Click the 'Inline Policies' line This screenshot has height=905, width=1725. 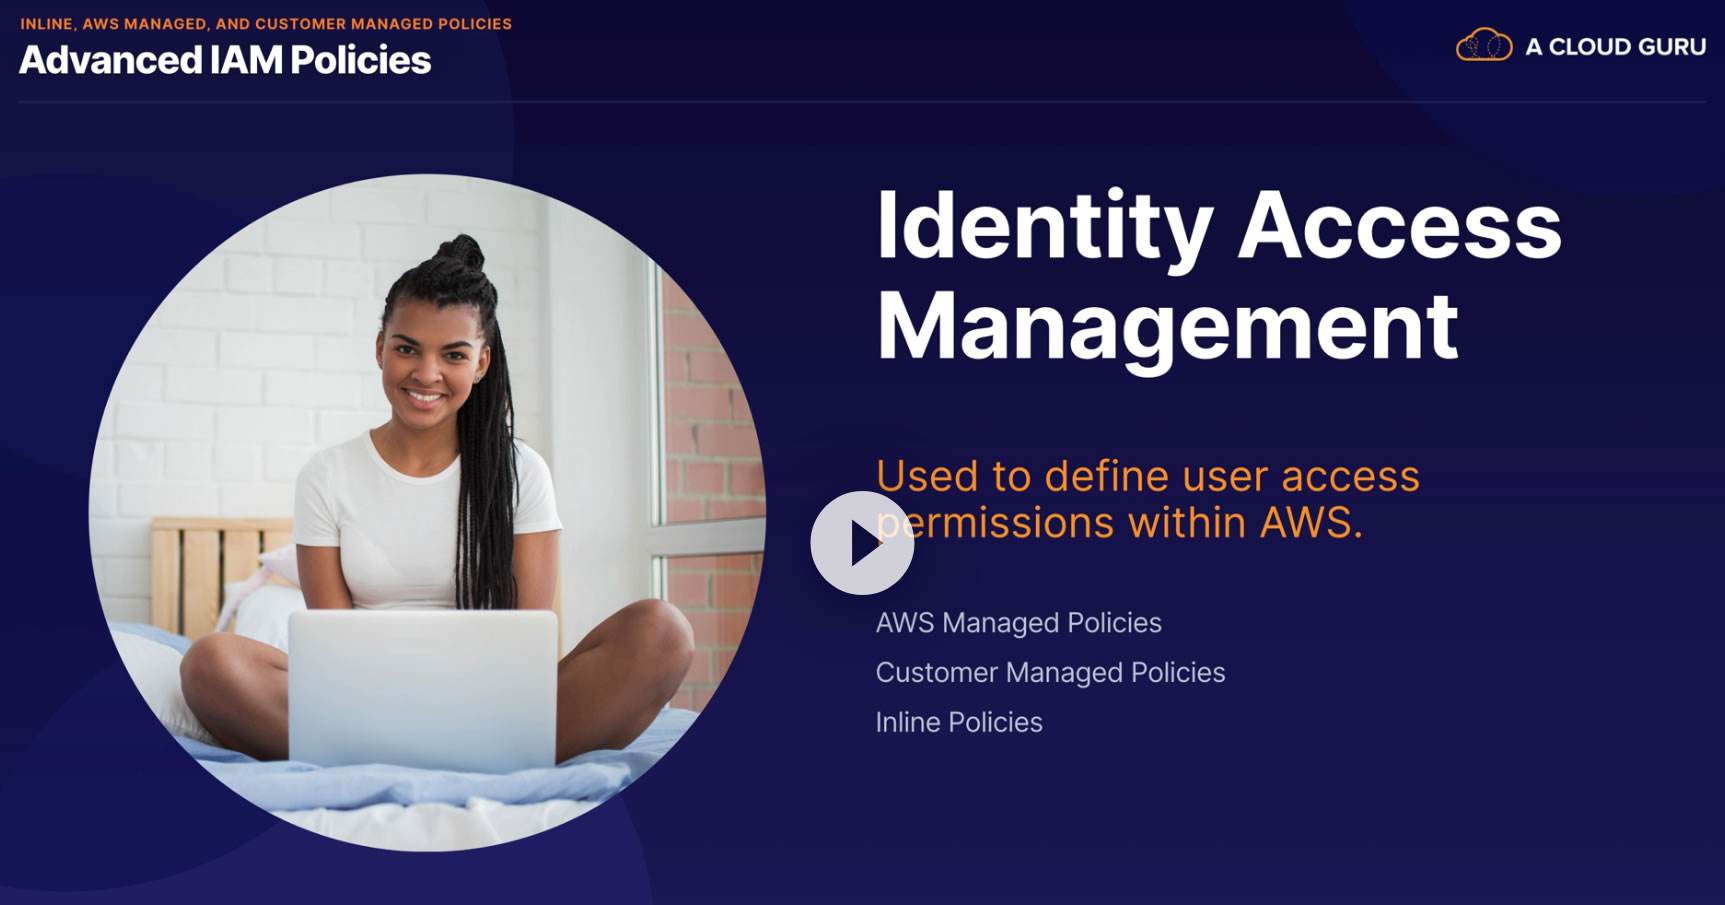pyautogui.click(x=959, y=722)
